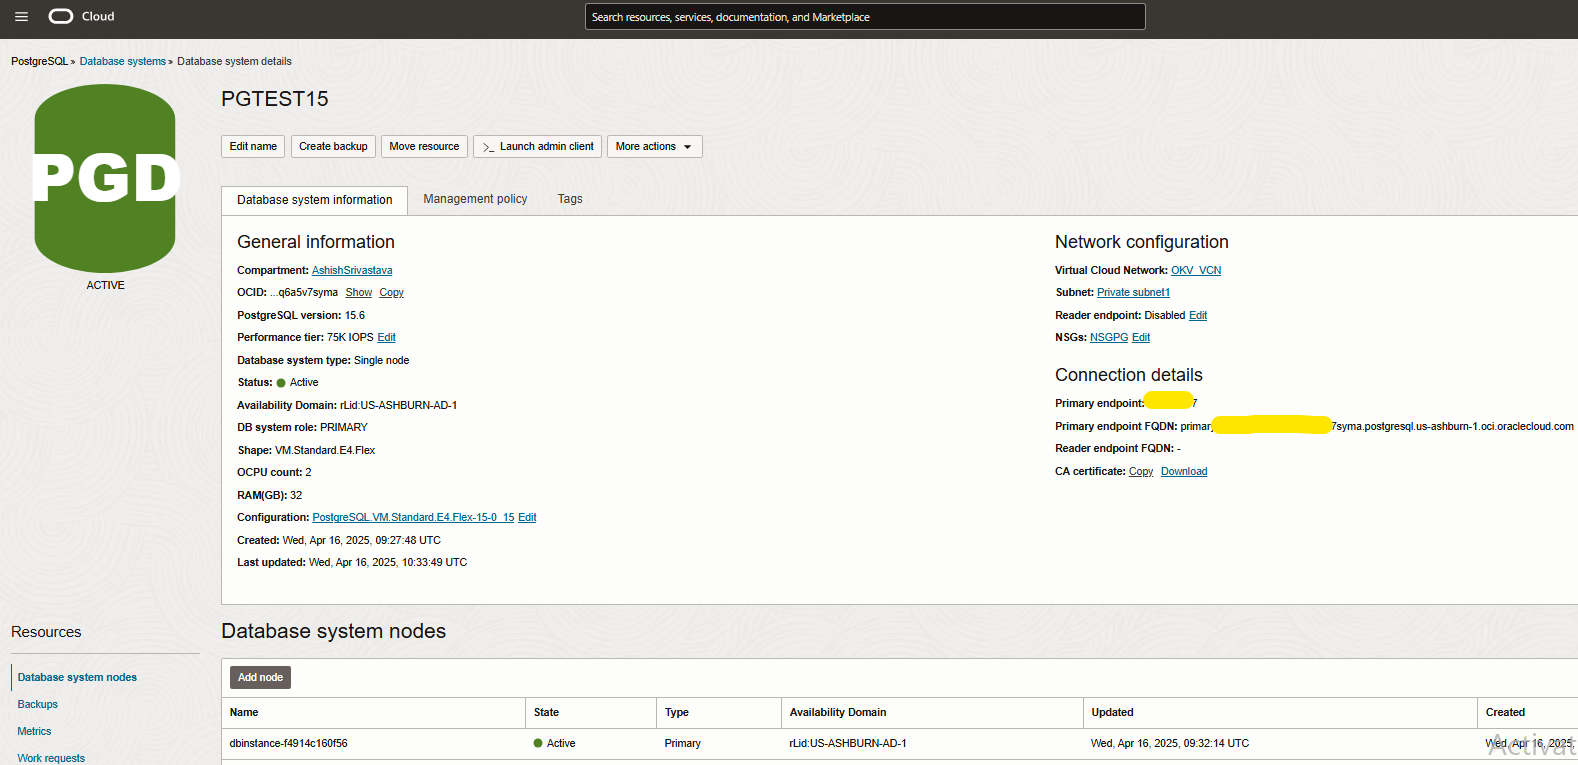Click the Network configuration heading
Image resolution: width=1578 pixels, height=765 pixels.
1141,242
